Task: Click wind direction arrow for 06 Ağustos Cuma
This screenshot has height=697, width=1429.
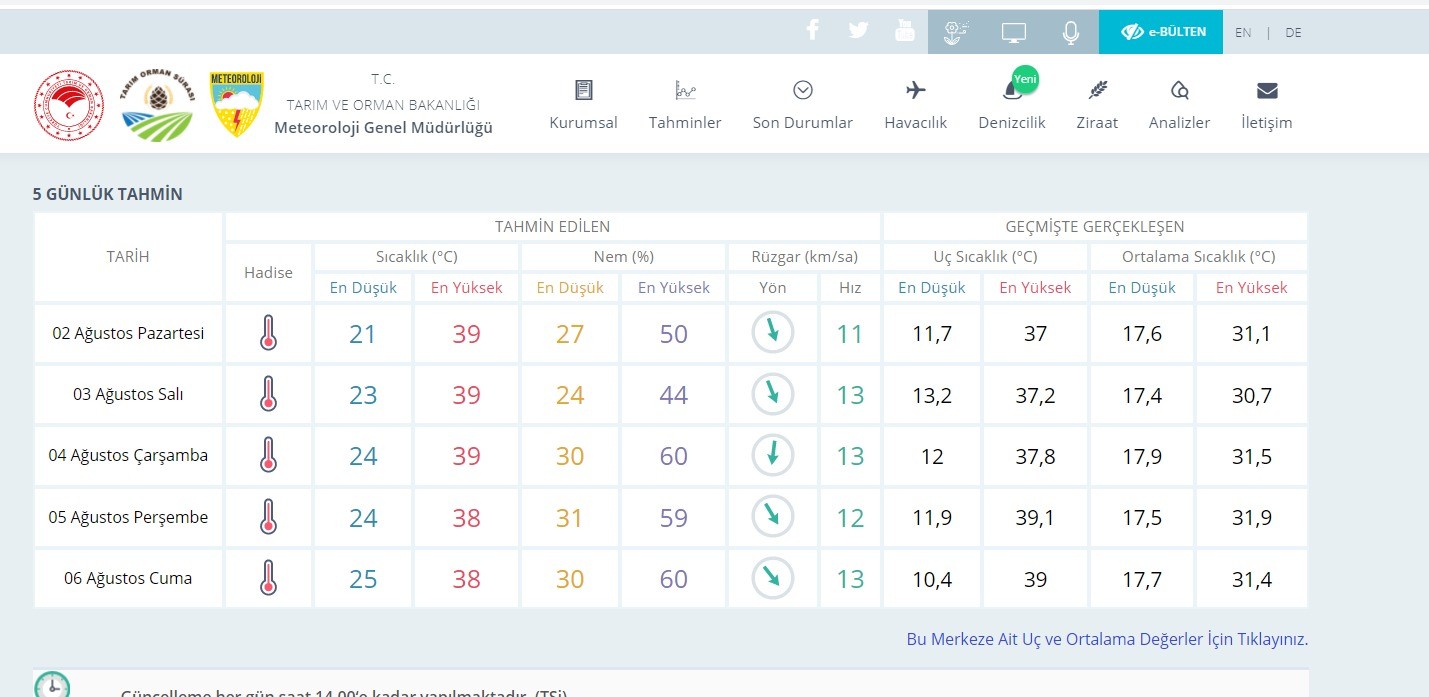Action: point(773,578)
